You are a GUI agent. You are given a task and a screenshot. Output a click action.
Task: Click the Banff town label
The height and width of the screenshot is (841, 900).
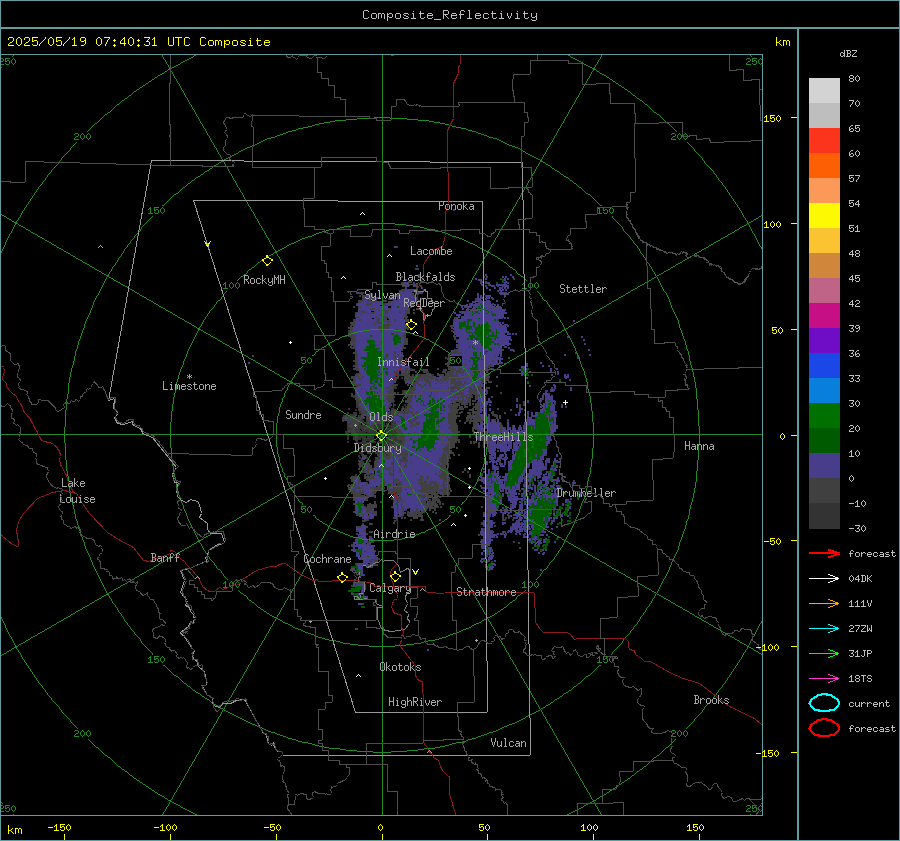(x=165, y=557)
